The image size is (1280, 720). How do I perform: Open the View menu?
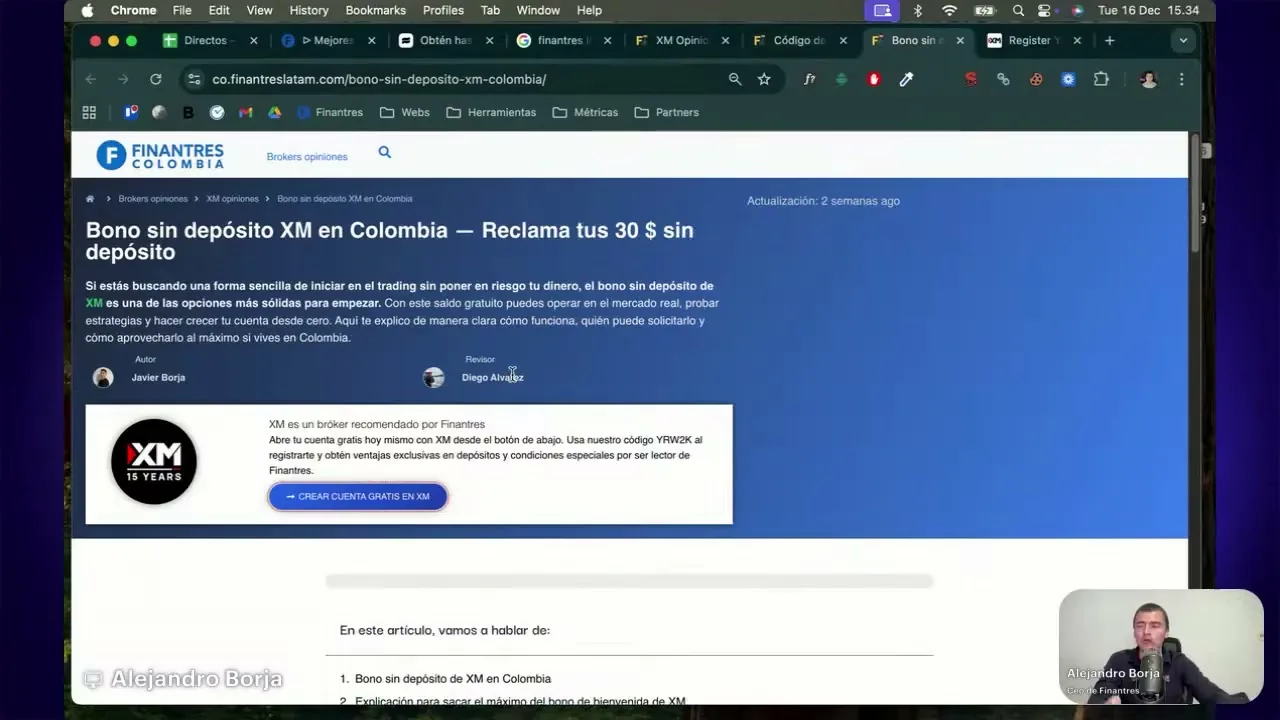(x=259, y=10)
